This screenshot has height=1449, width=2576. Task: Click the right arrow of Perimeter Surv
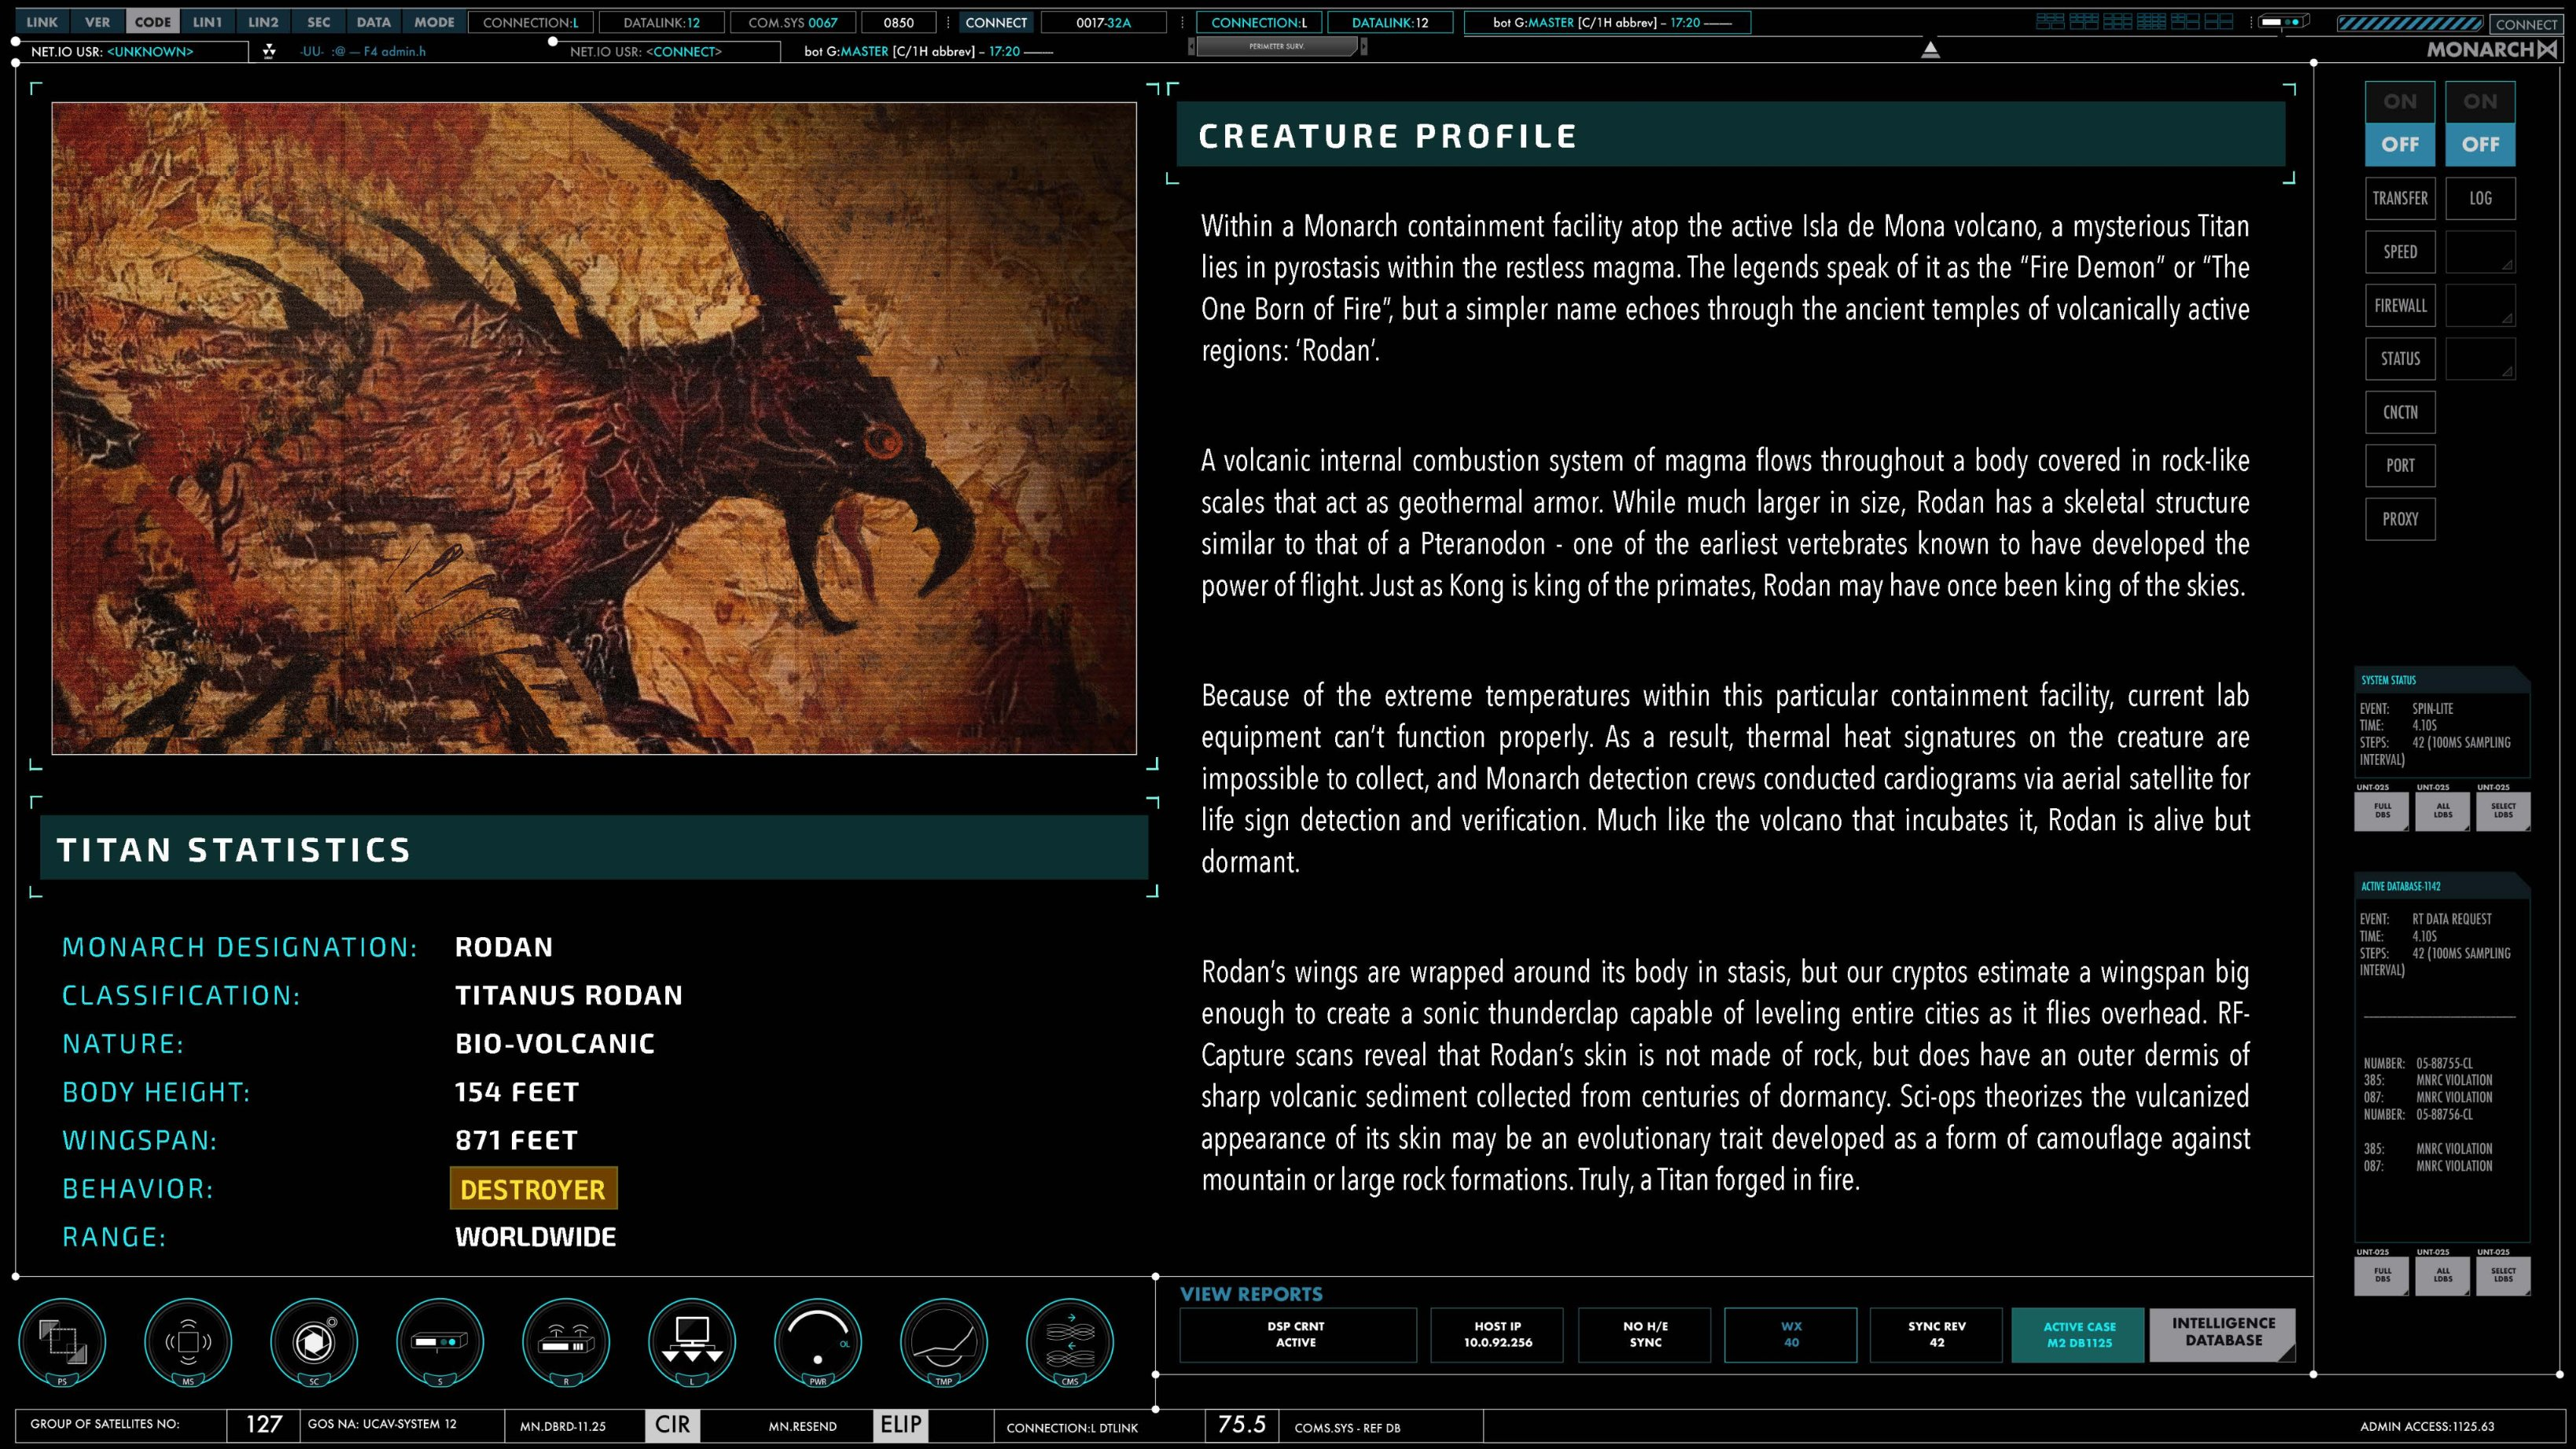(1363, 46)
